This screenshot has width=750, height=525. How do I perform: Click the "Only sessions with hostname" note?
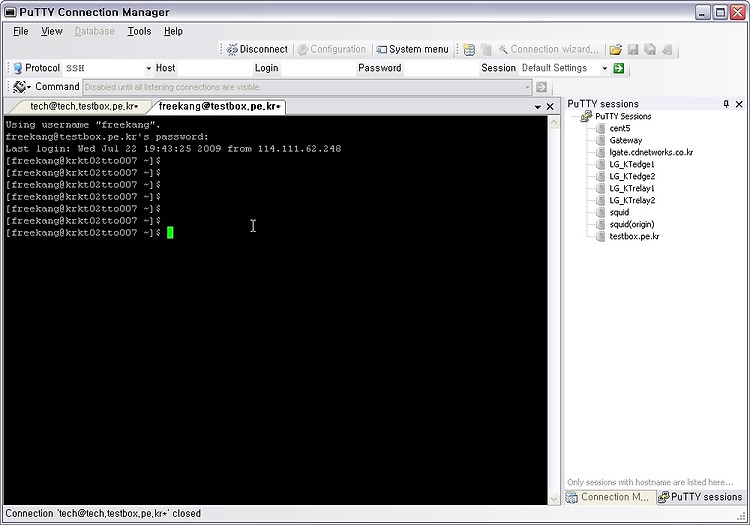pyautogui.click(x=651, y=482)
